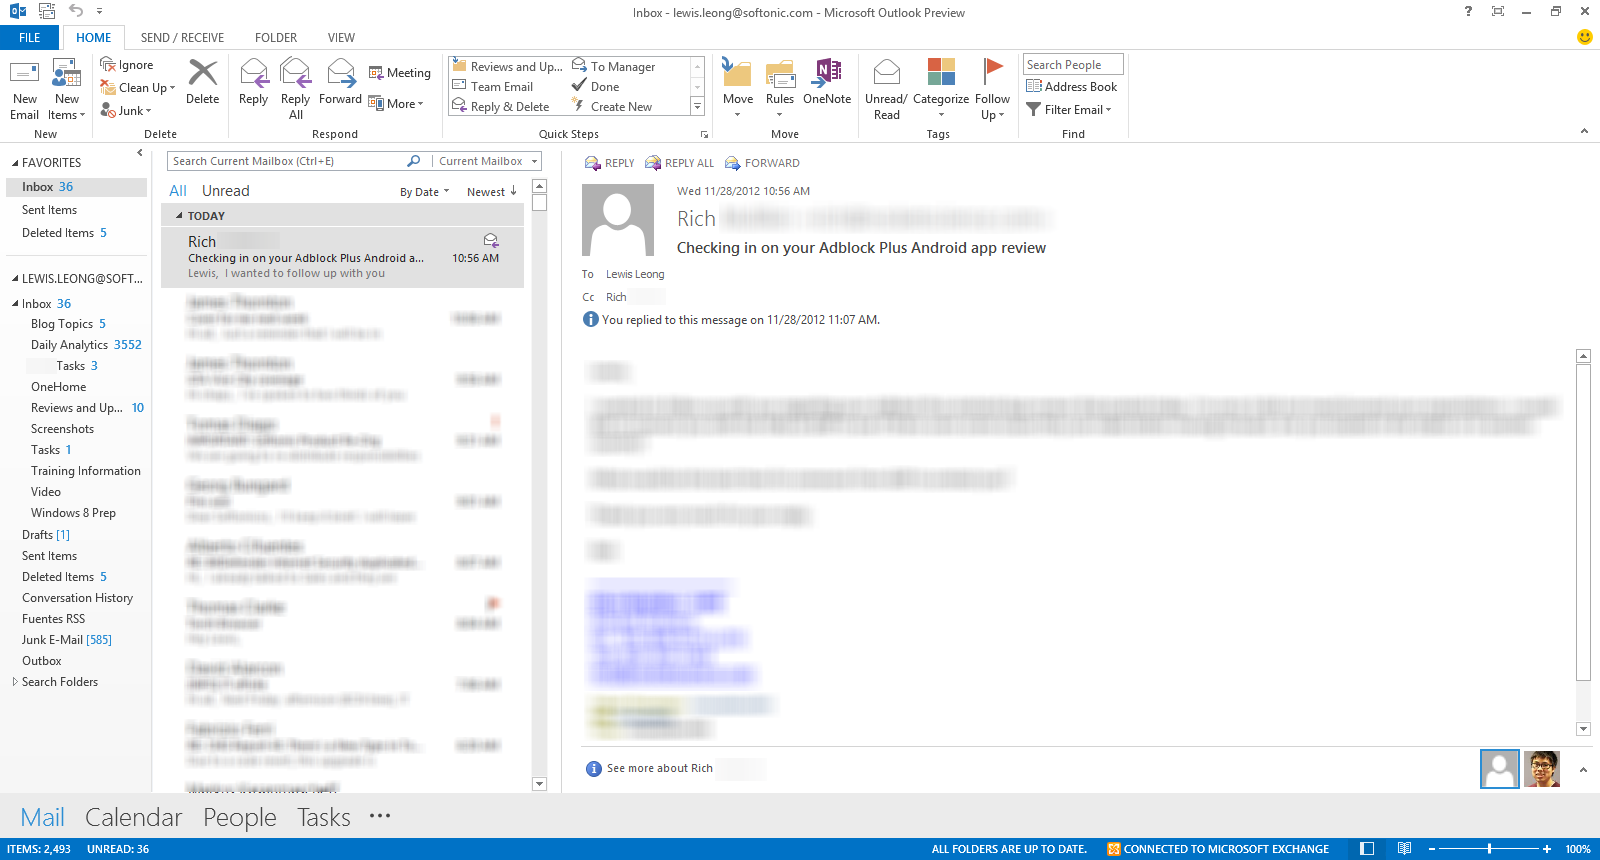Run the Team Email quick step
Screen dimensions: 1600x860
tap(493, 87)
